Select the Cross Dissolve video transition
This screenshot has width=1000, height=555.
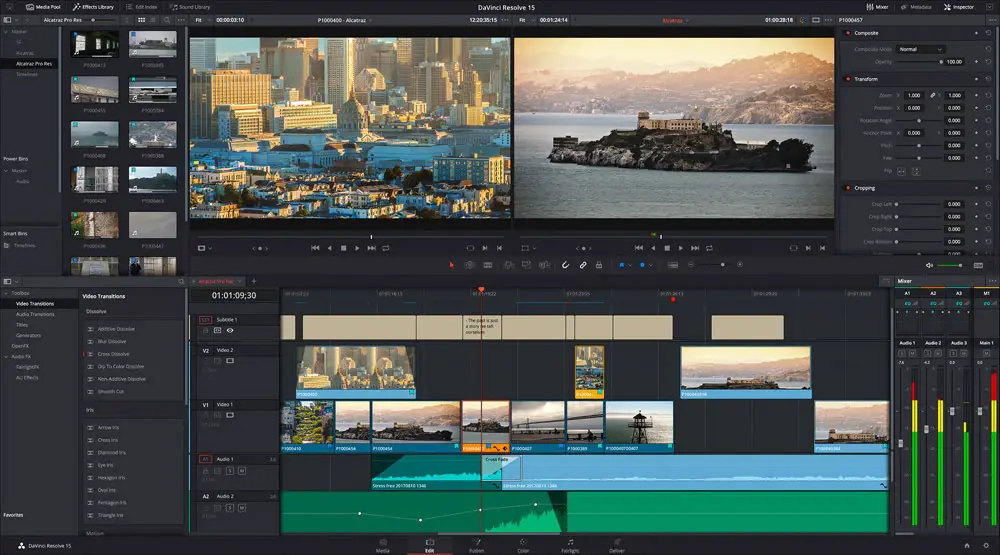point(114,354)
